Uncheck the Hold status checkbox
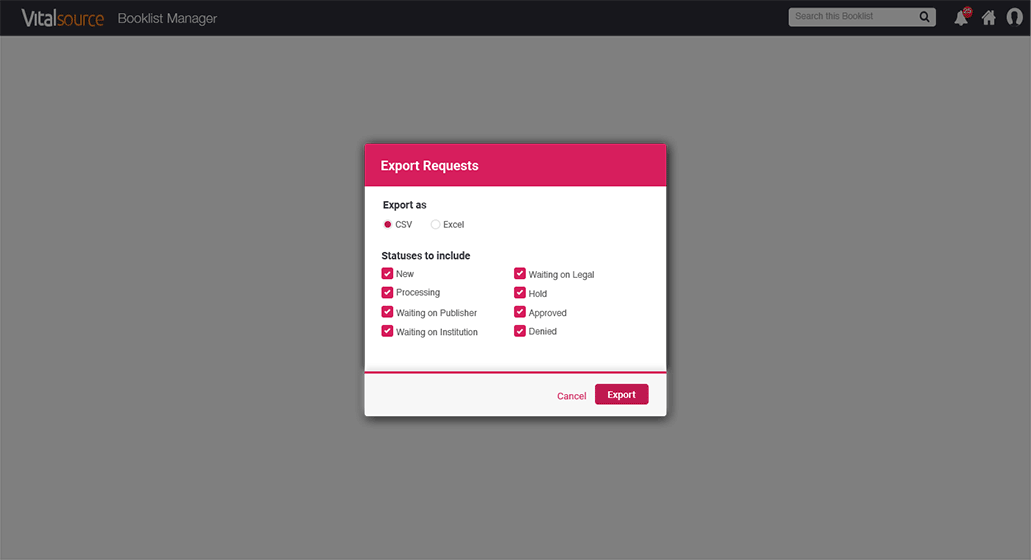Viewport: 1031px width, 560px height. click(520, 293)
